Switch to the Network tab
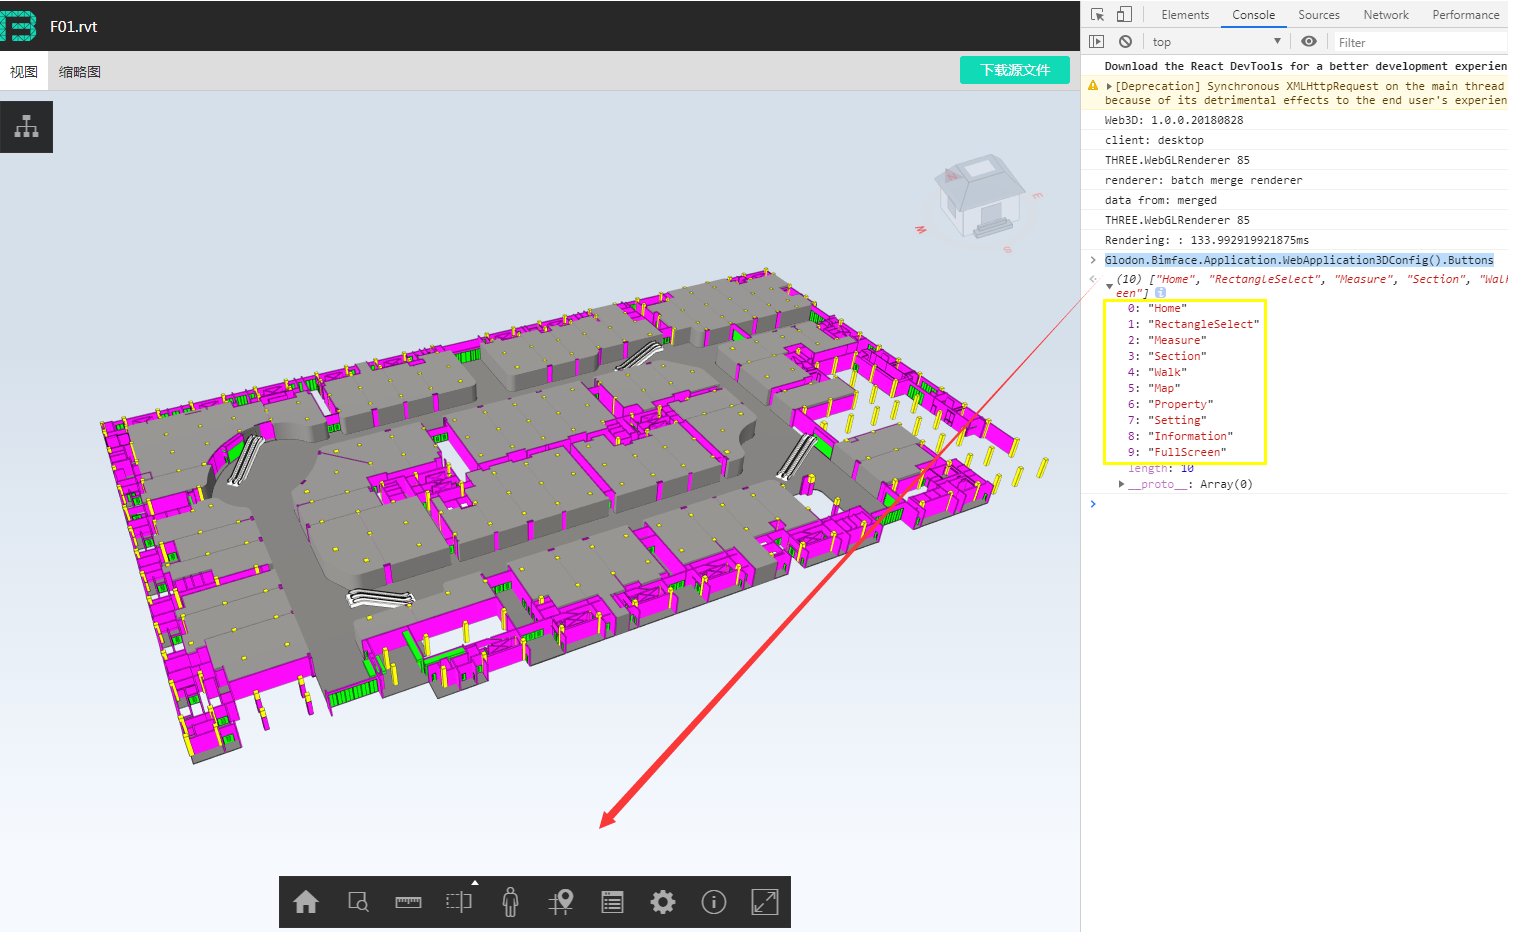1513x932 pixels. [1385, 15]
